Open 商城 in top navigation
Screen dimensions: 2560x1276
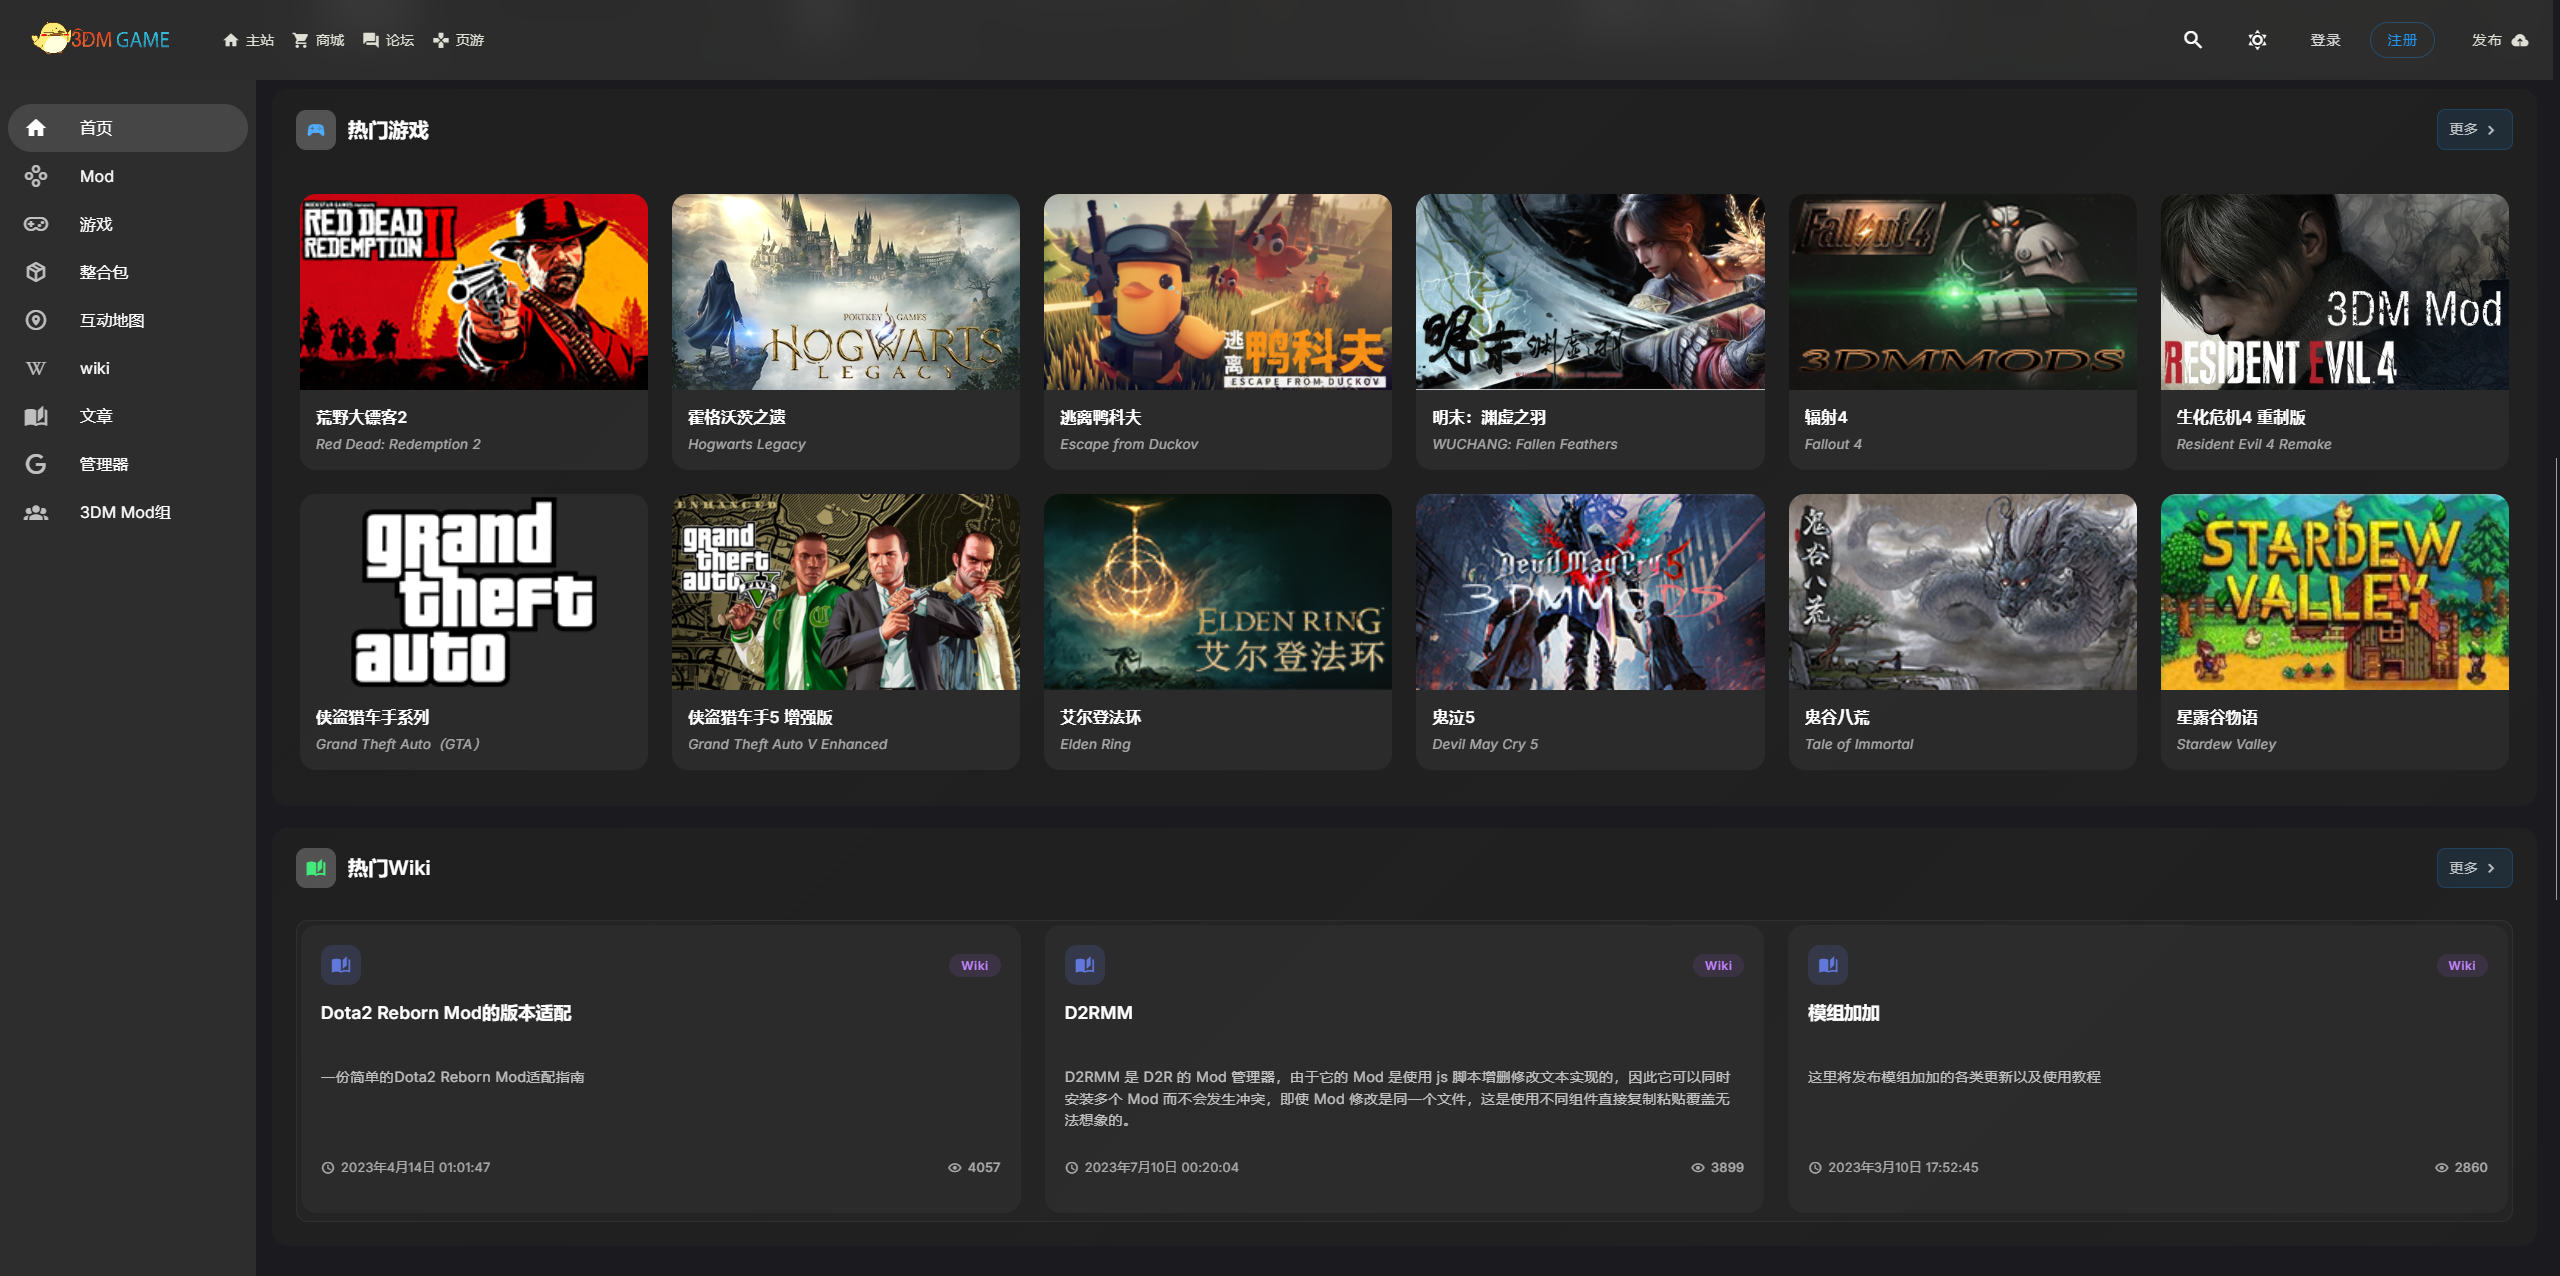pos(318,40)
